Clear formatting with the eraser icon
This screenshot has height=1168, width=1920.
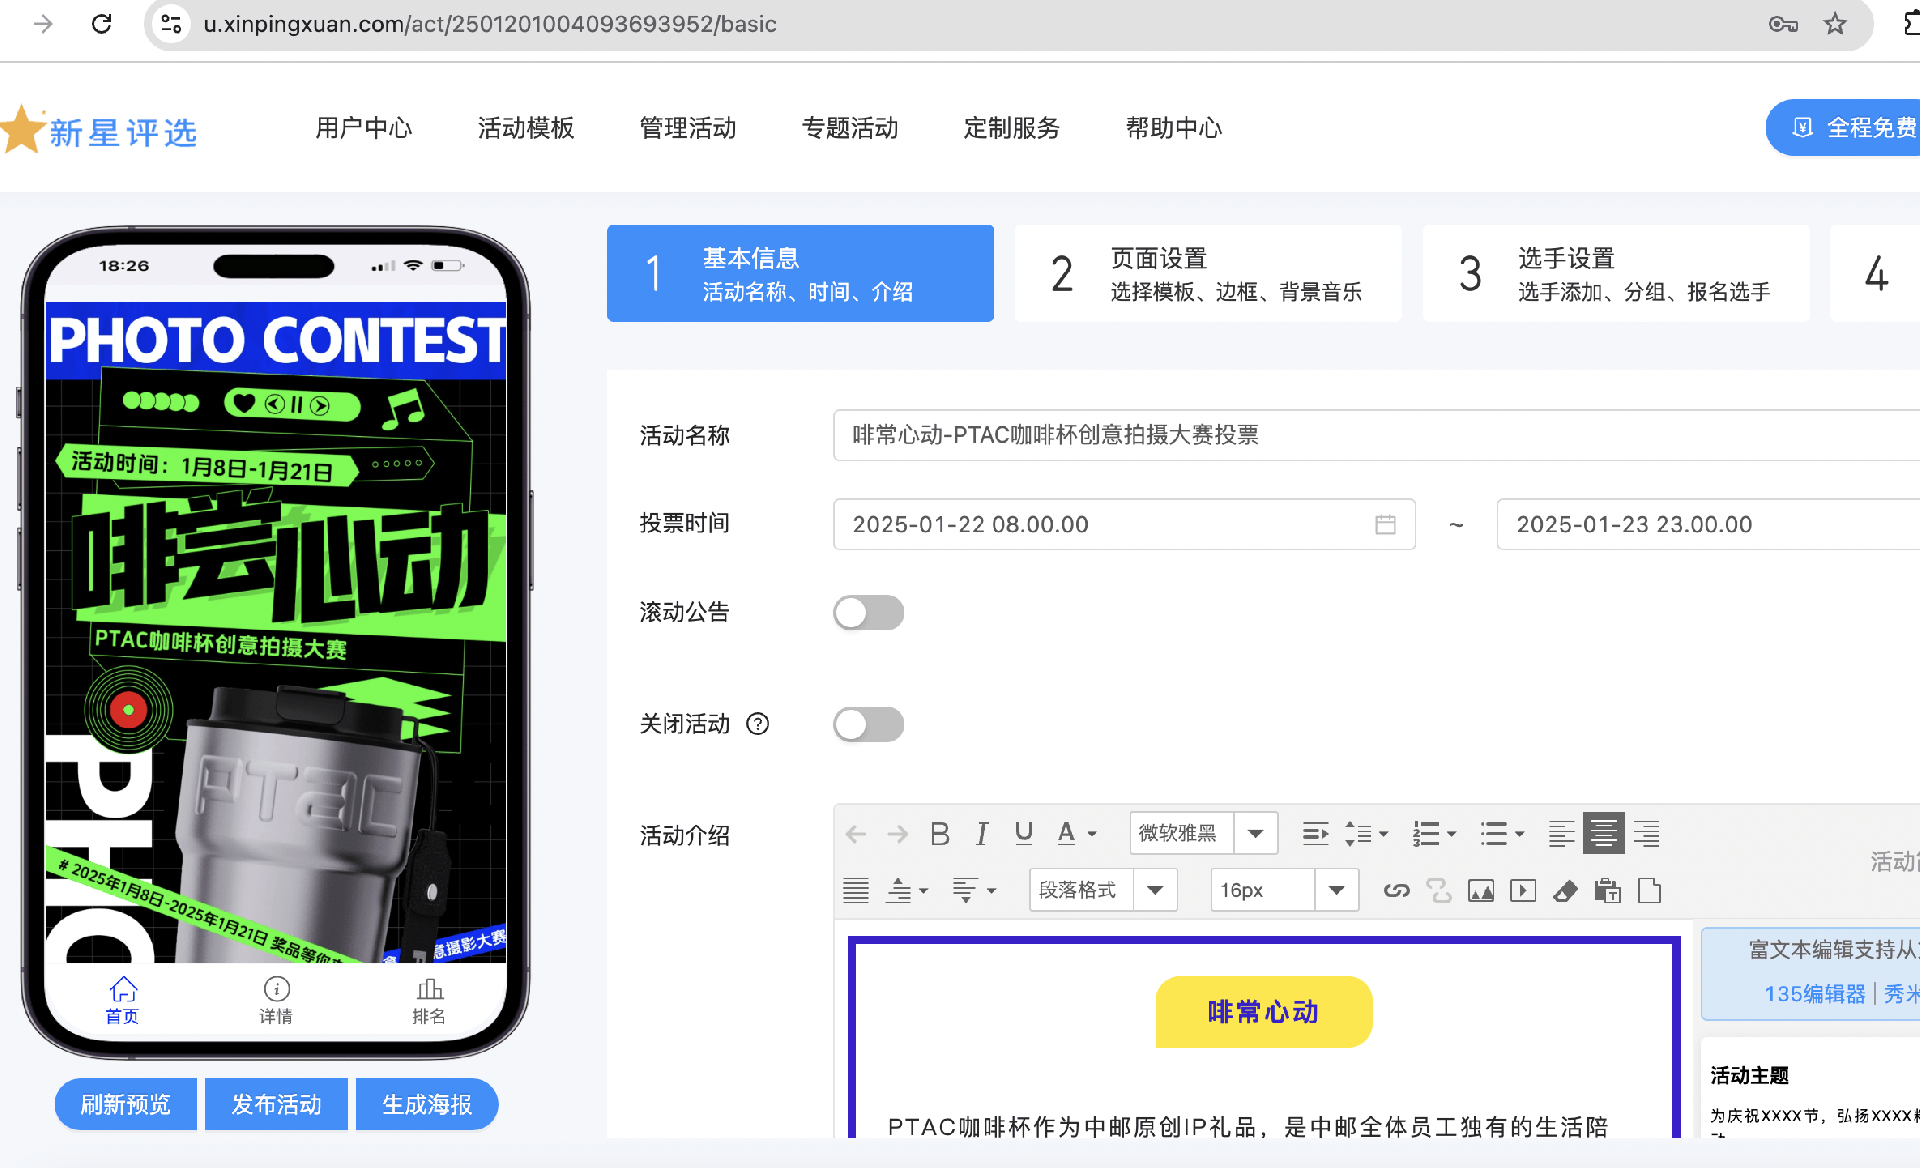point(1565,890)
